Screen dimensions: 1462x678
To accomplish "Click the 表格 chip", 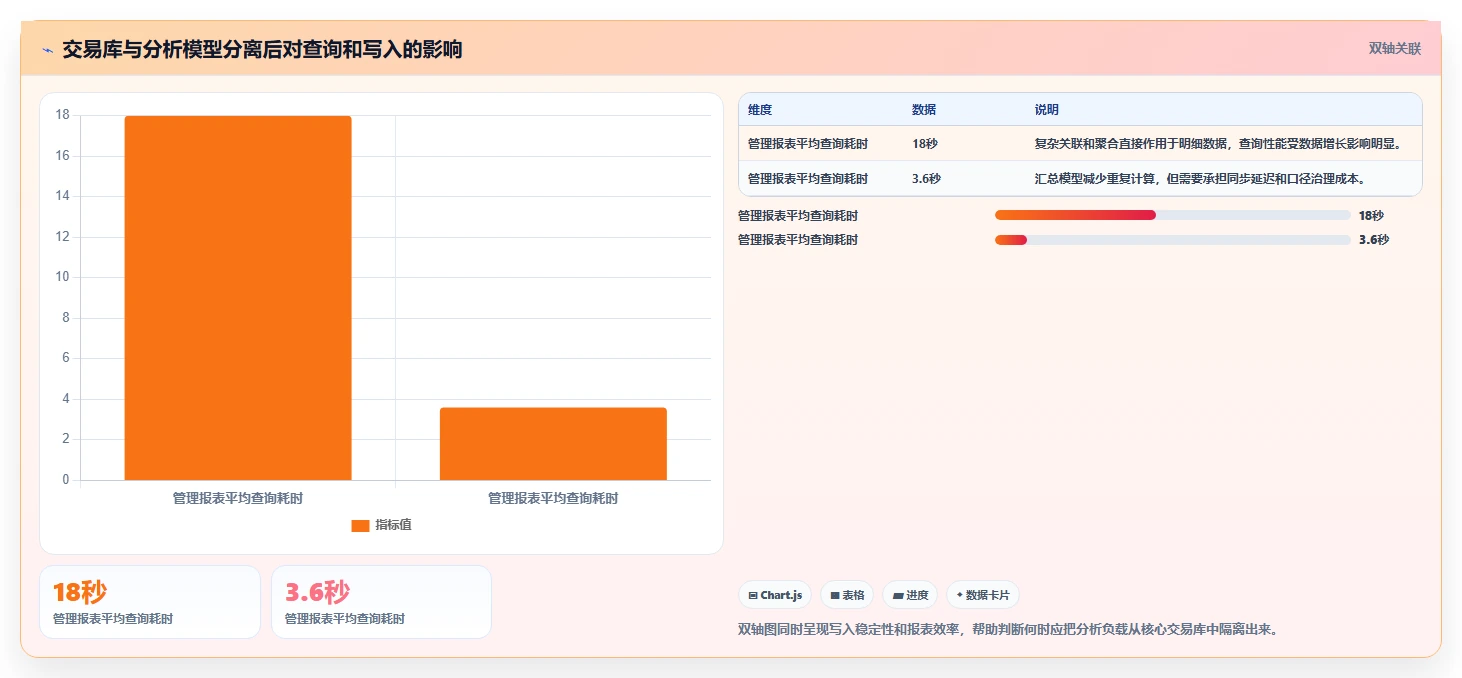I will pos(847,595).
